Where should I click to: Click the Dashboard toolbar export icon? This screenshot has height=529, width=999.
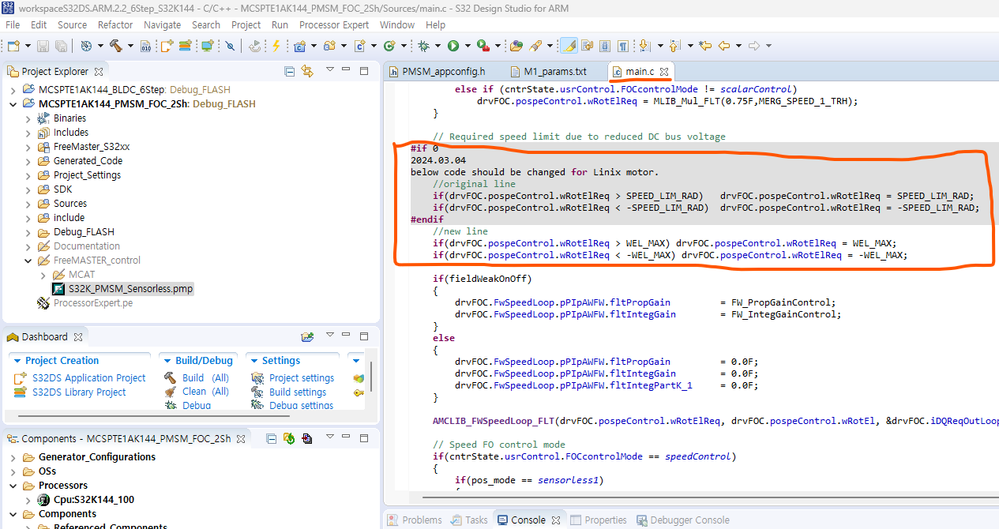pyautogui.click(x=307, y=337)
